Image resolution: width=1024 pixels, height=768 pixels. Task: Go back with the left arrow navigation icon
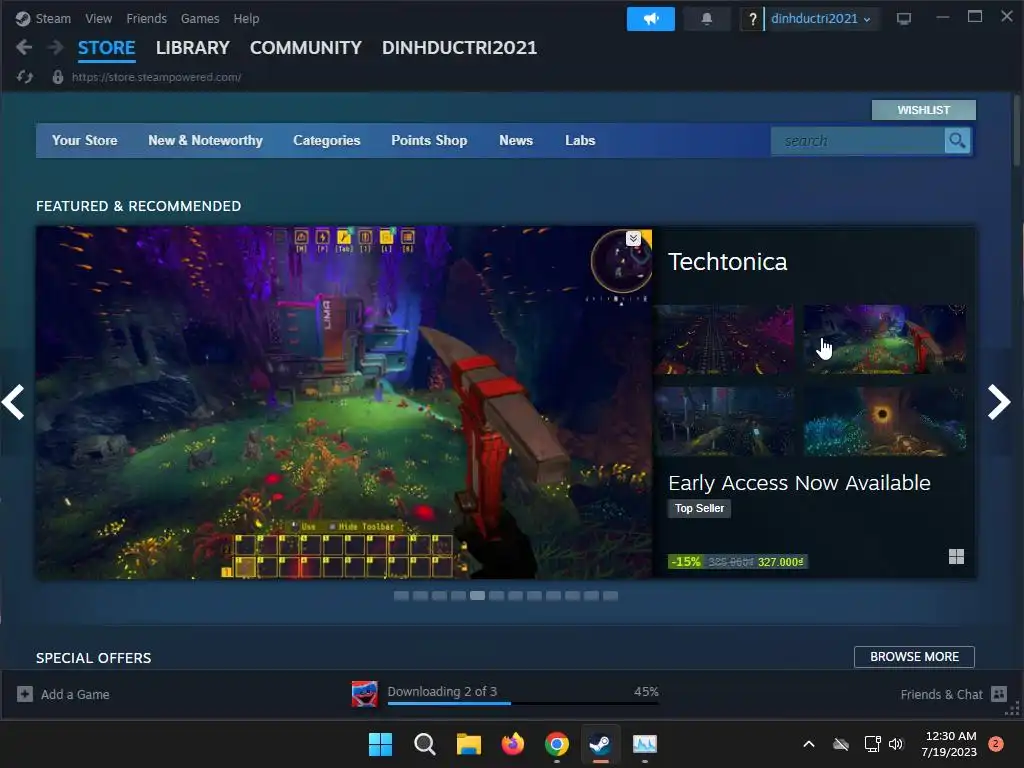[x=24, y=47]
